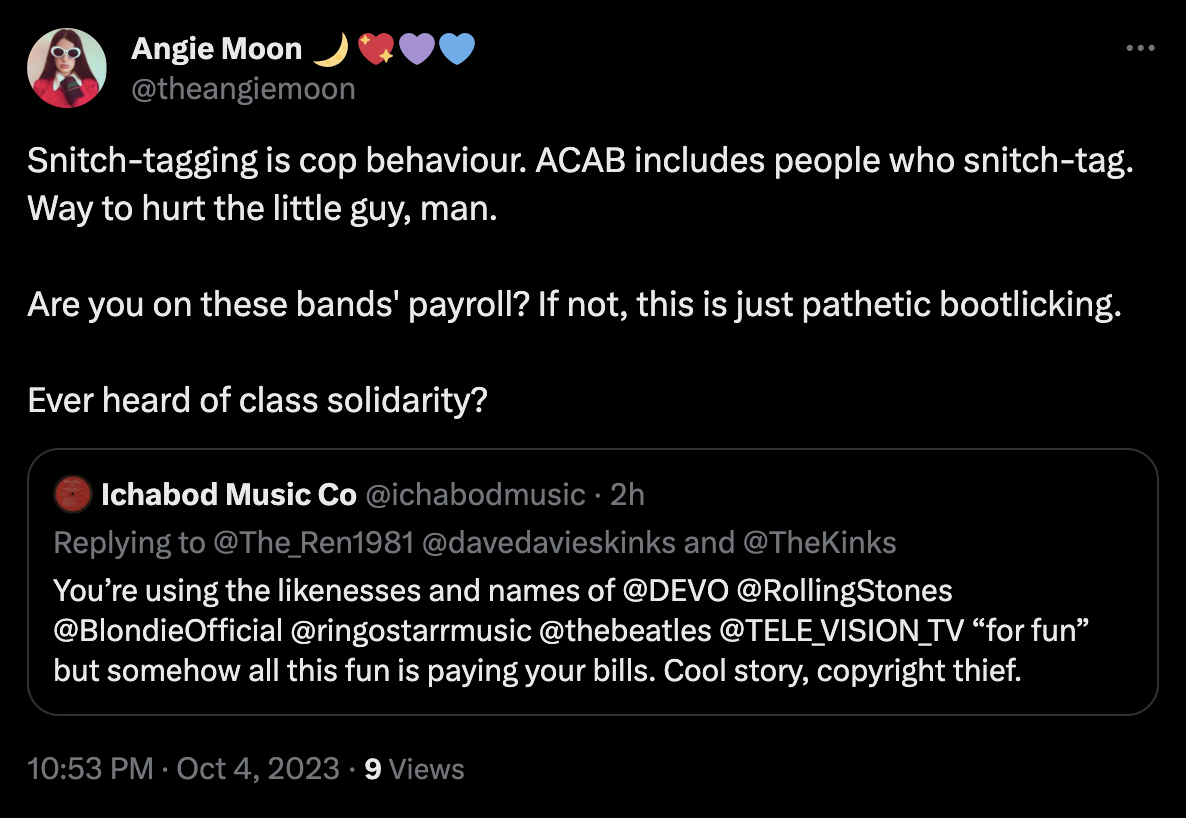Click the @ichabodmusic handle
1186x818 pixels.
coord(475,494)
